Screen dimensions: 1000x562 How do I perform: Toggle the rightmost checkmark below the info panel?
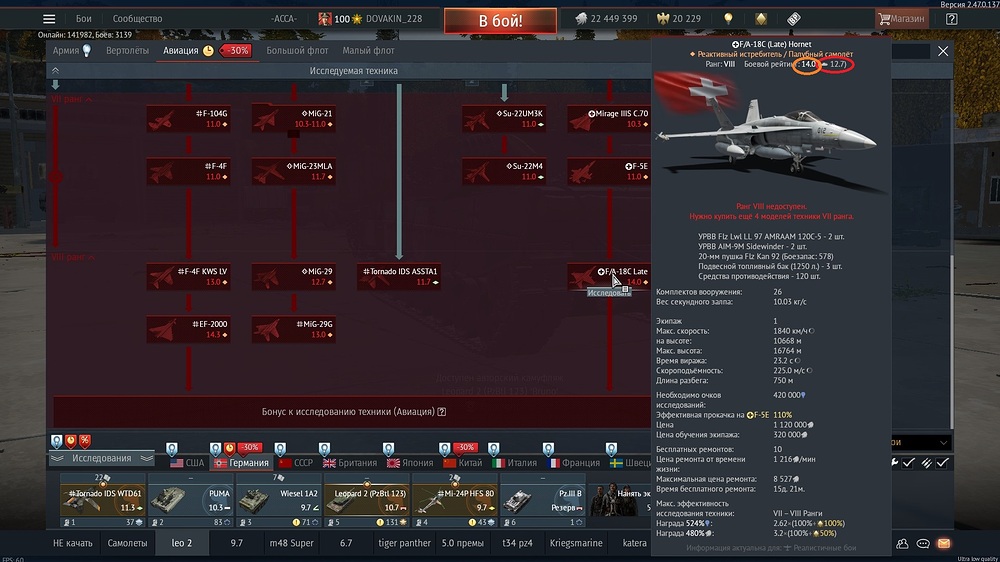(943, 463)
